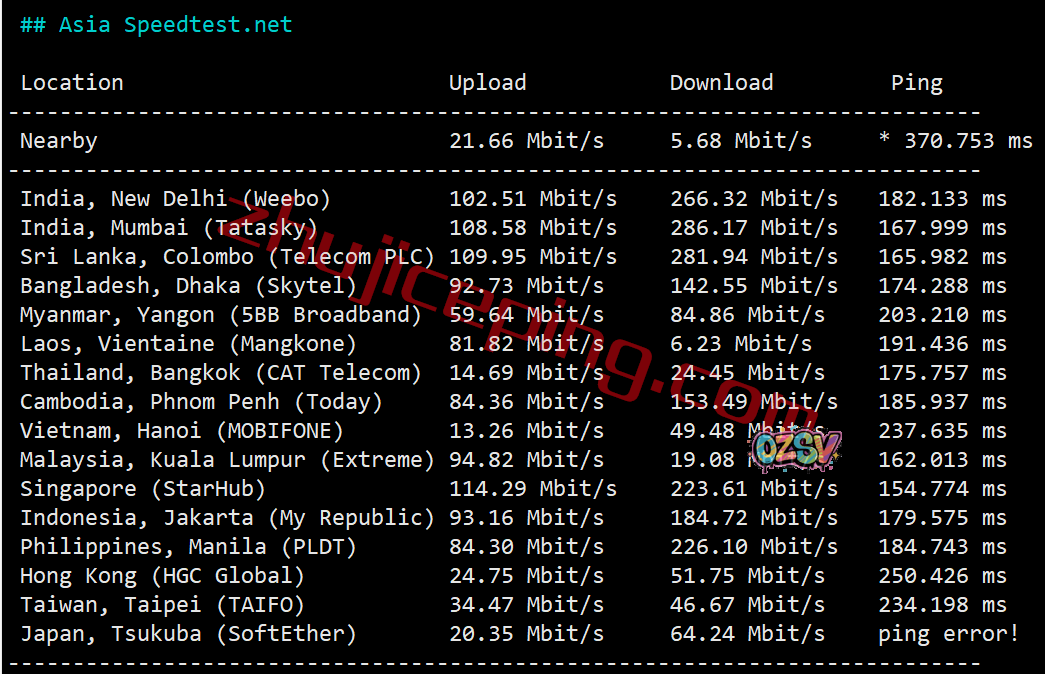Click Mumbai's 286.17 Mbit/s download value
1045x674 pixels.
(753, 228)
